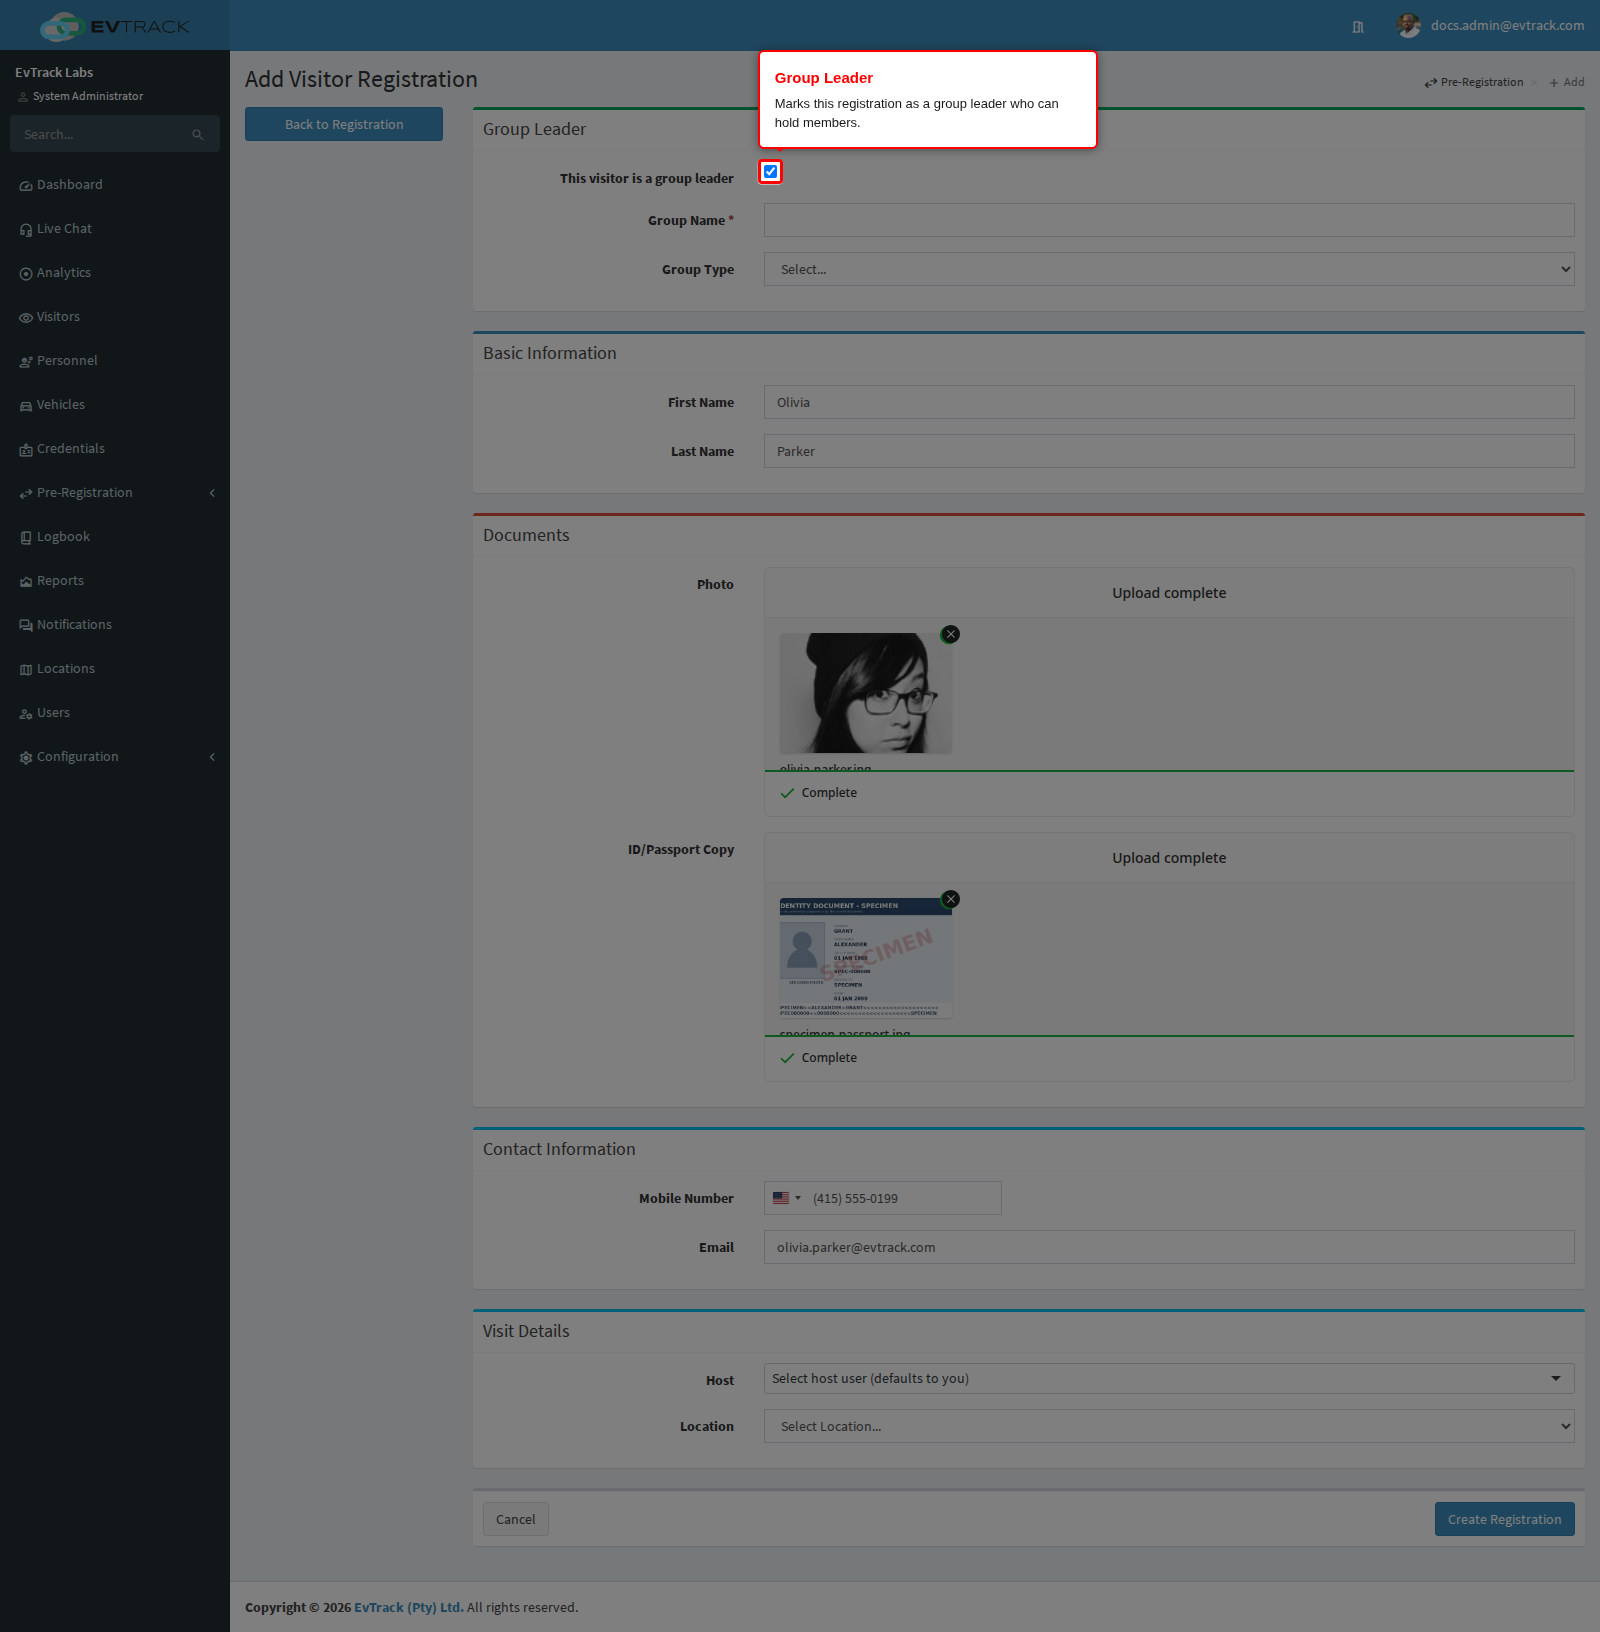Click the user avatar in header
The height and width of the screenshot is (1632, 1600).
point(1409,26)
